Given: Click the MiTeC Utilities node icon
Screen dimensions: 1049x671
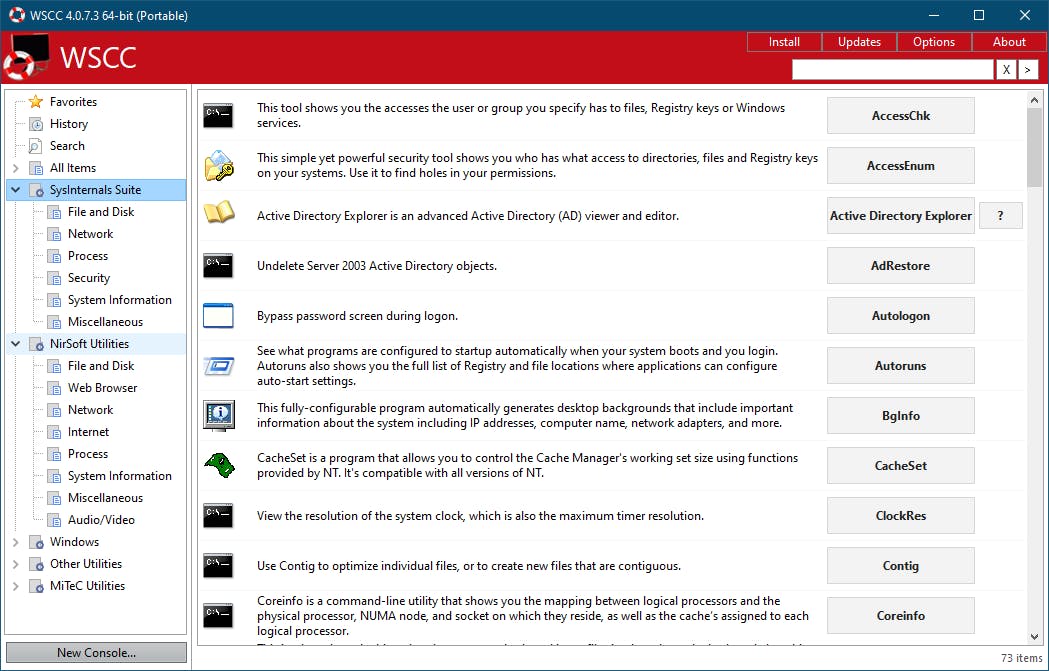Looking at the screenshot, I should tap(37, 586).
